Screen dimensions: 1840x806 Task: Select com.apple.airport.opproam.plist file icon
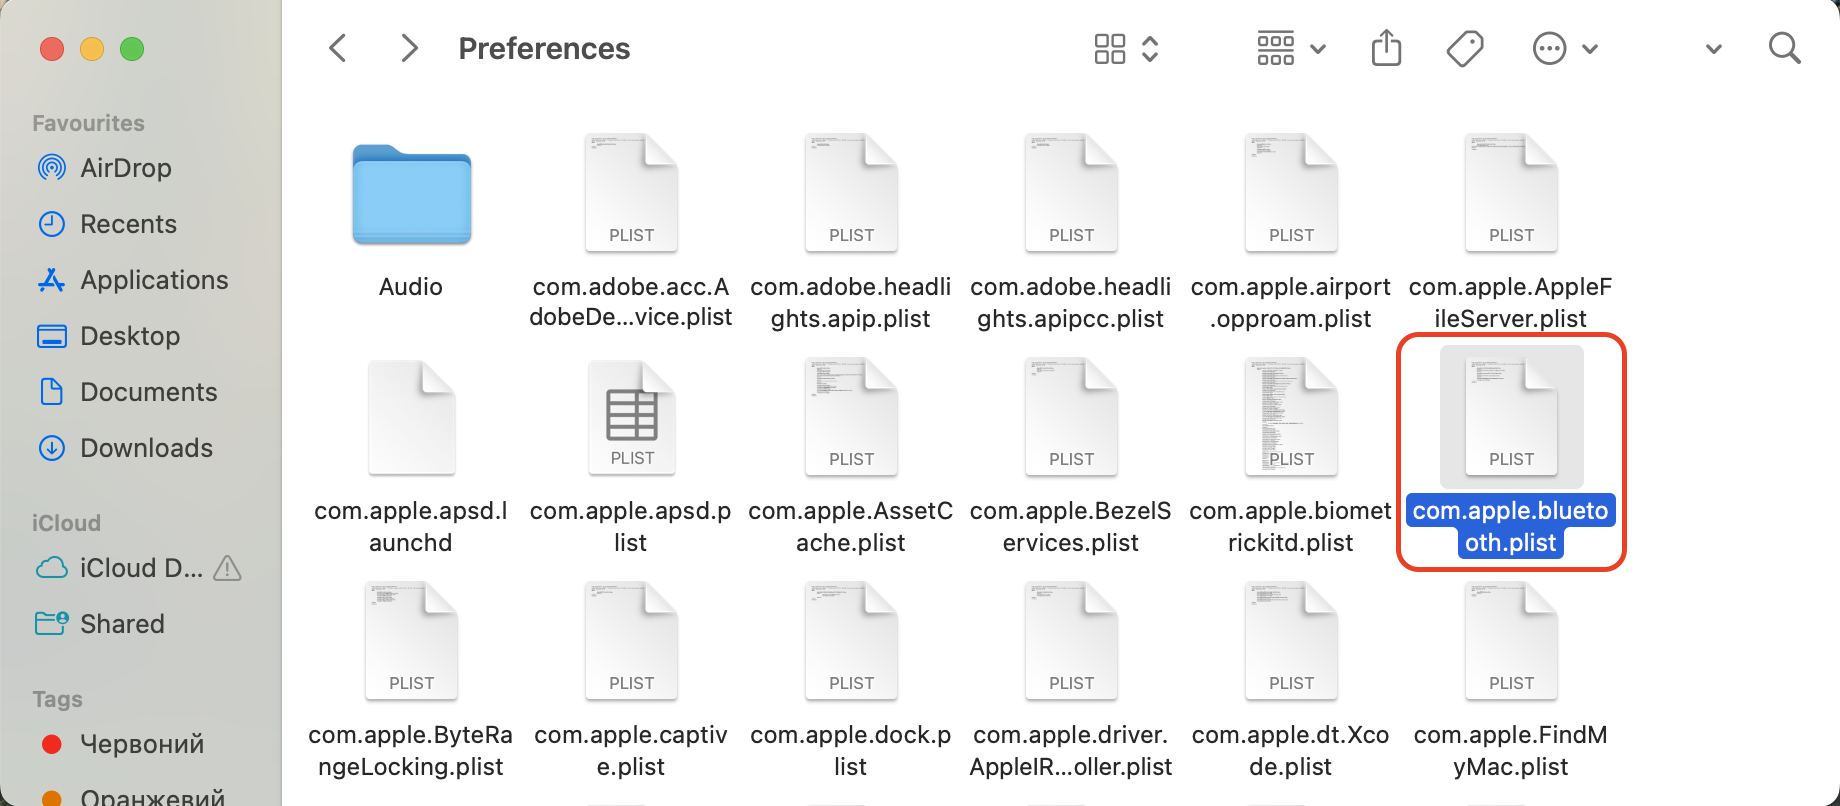click(x=1291, y=192)
